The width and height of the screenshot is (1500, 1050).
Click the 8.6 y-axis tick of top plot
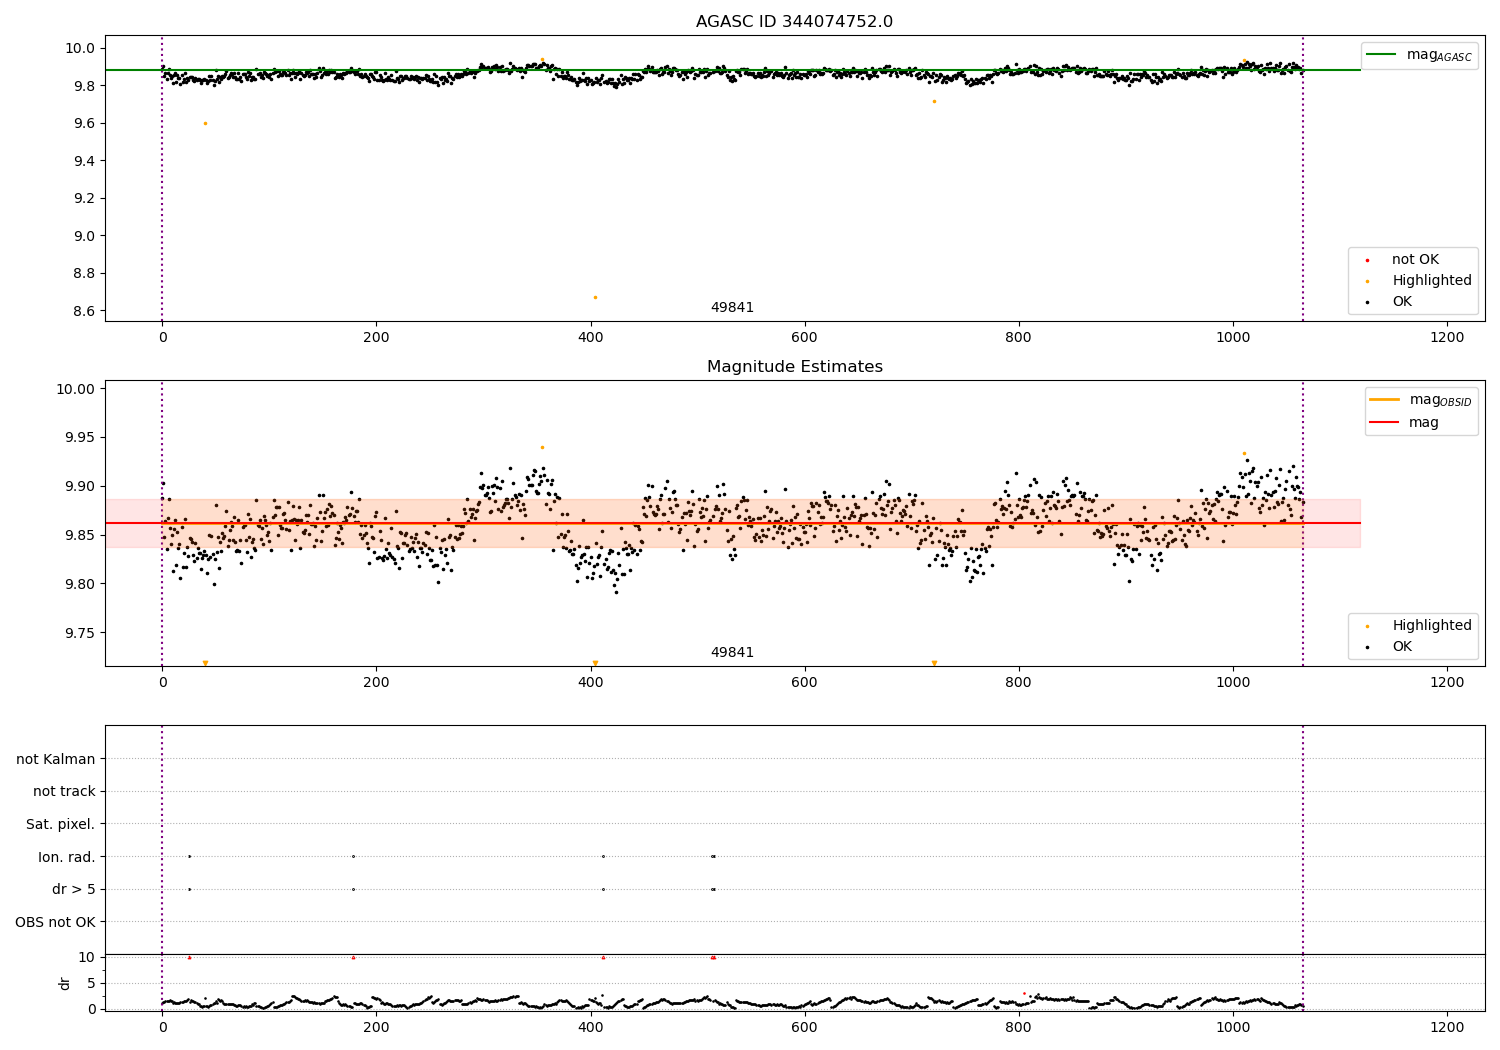coord(84,311)
